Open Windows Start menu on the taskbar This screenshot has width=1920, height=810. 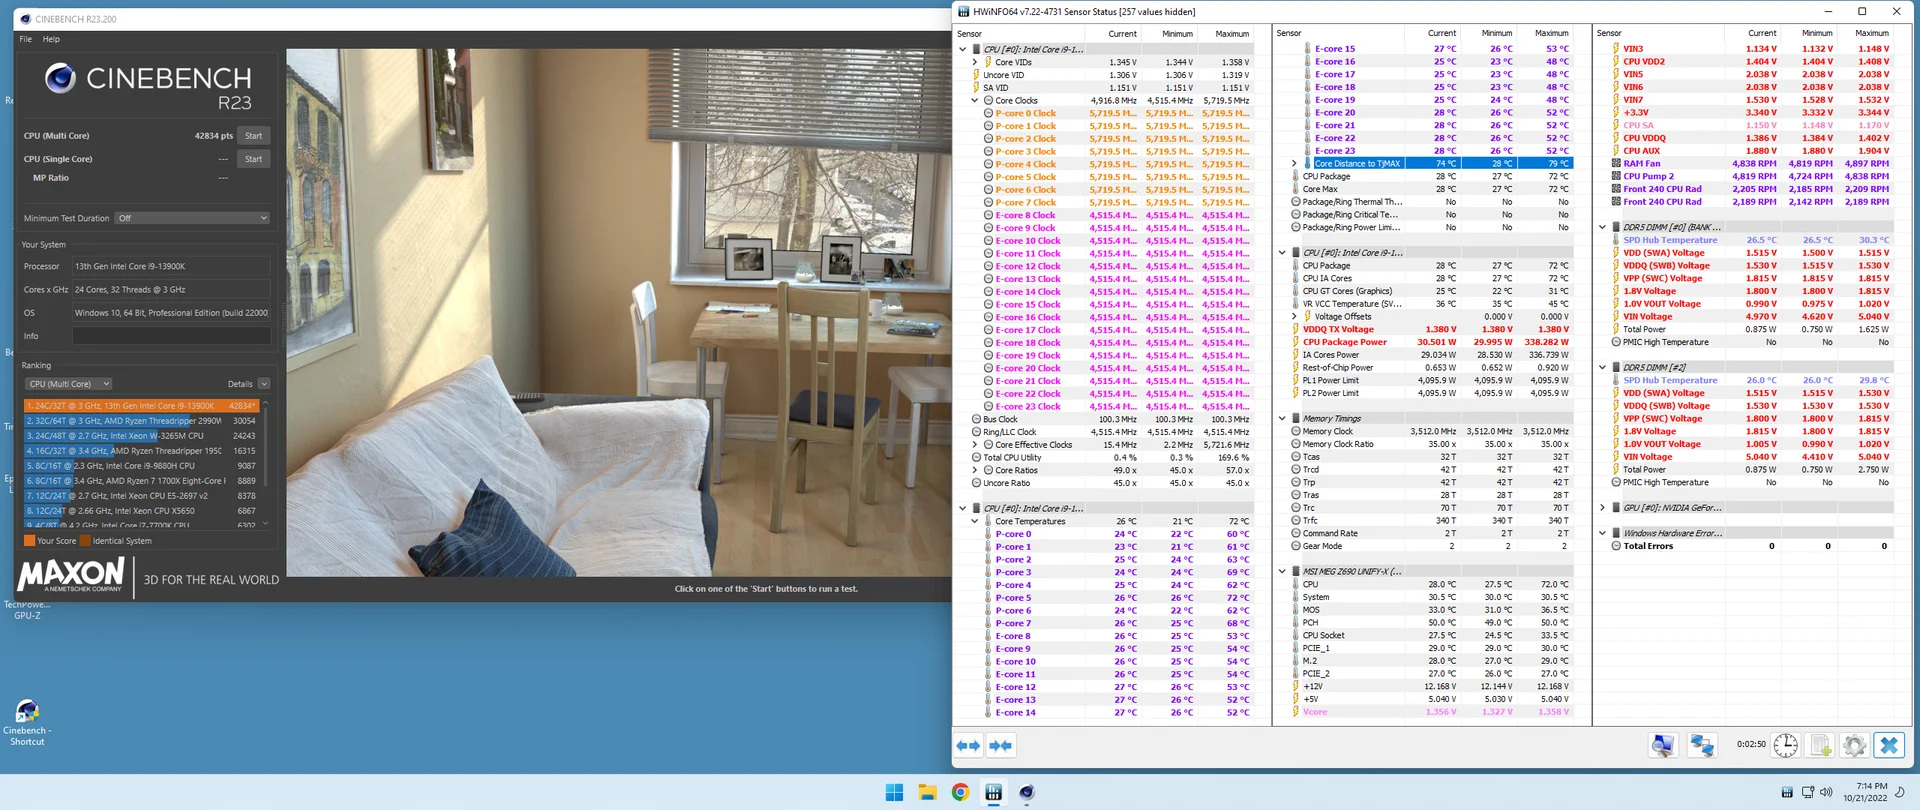click(894, 792)
